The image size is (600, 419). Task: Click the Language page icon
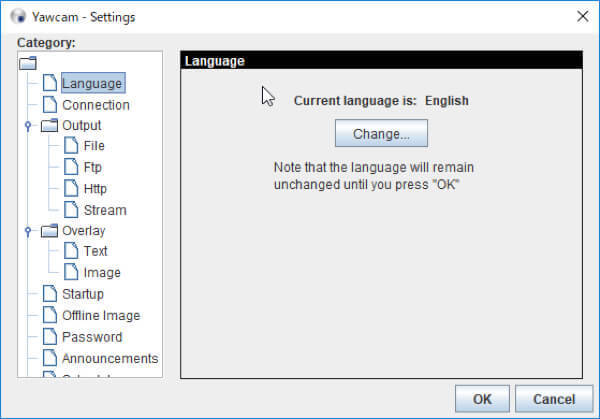50,83
